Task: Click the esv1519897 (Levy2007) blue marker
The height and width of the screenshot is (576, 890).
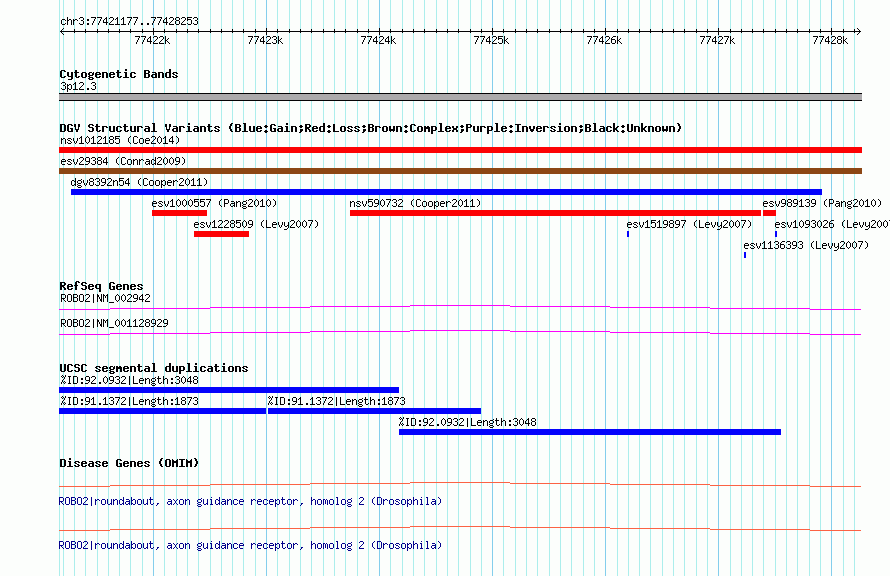Action: point(628,234)
